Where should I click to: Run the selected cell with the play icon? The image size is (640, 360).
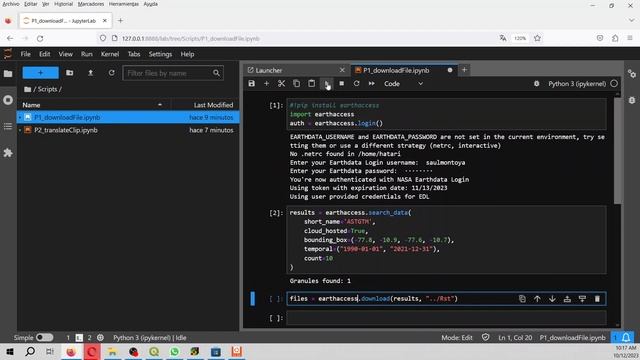(x=327, y=84)
